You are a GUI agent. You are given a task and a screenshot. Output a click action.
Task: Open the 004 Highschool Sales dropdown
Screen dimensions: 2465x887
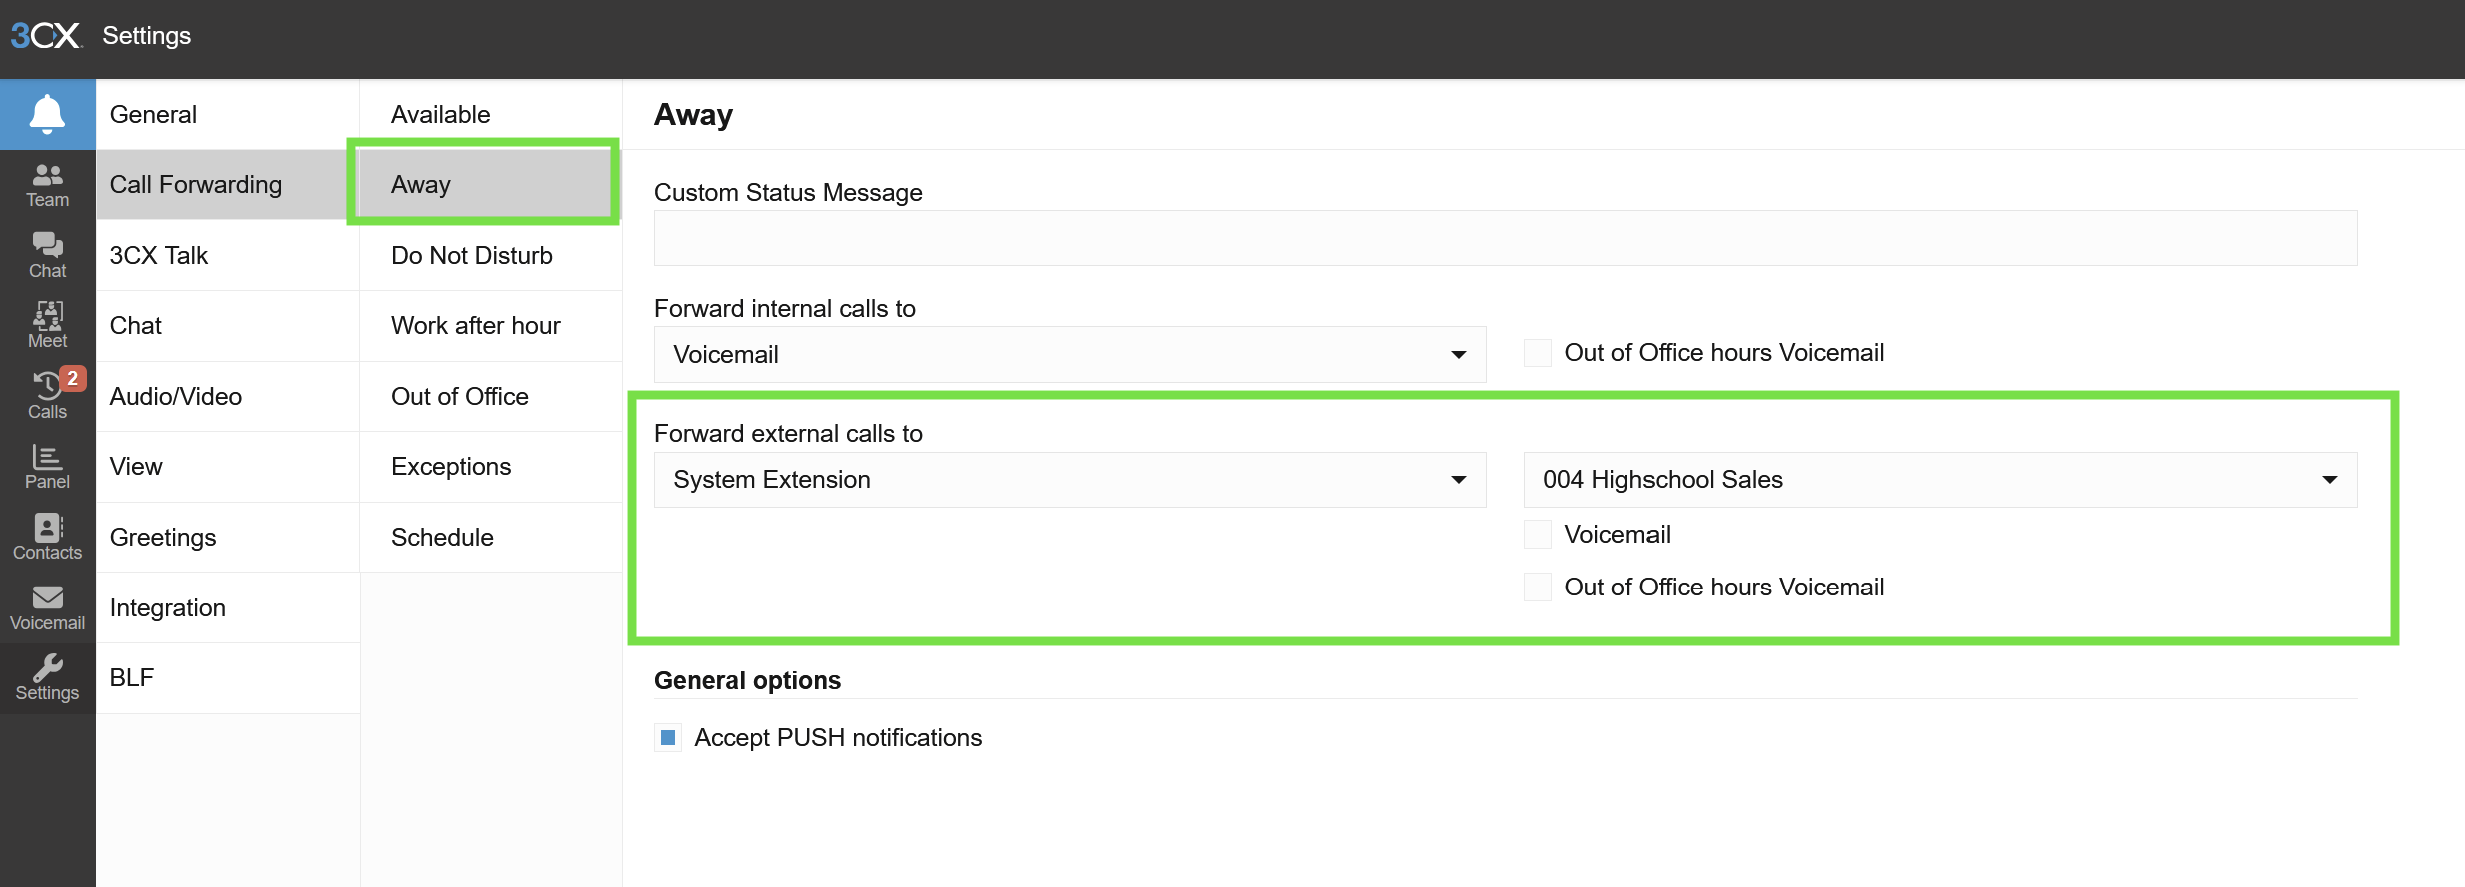1940,480
